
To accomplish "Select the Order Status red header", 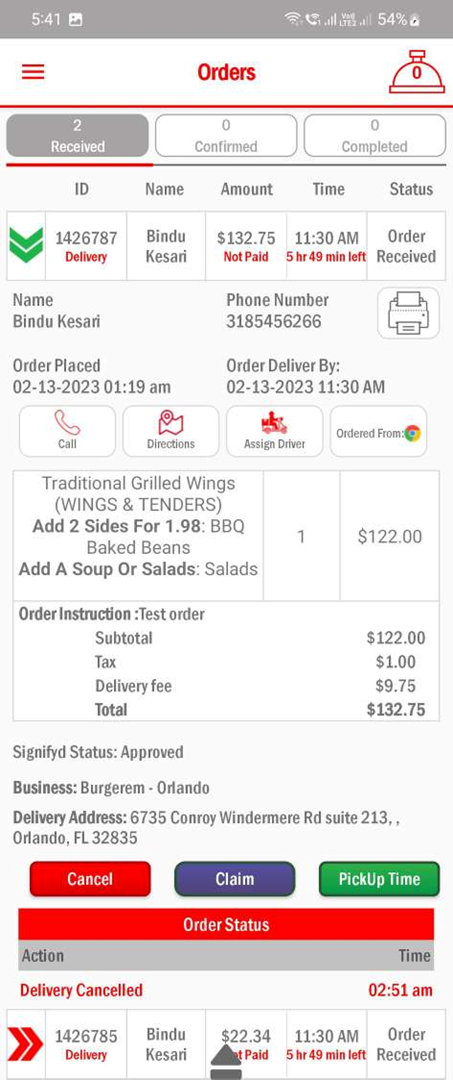I will pyautogui.click(x=226, y=924).
